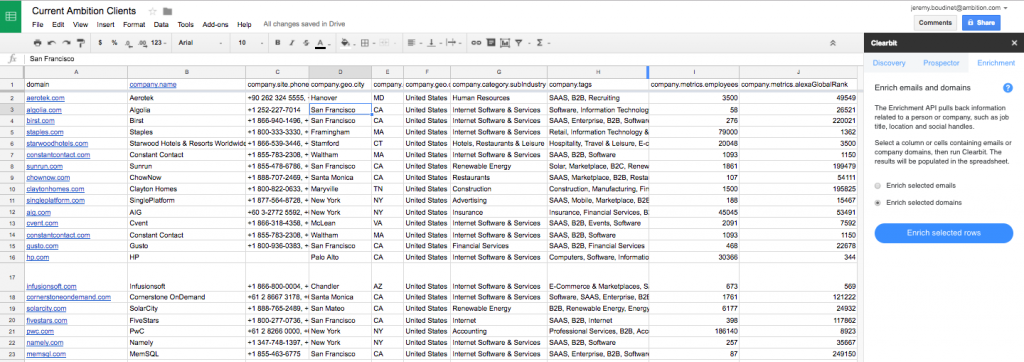Click the insert chart icon
The width and height of the screenshot is (1024, 362).
click(504, 43)
